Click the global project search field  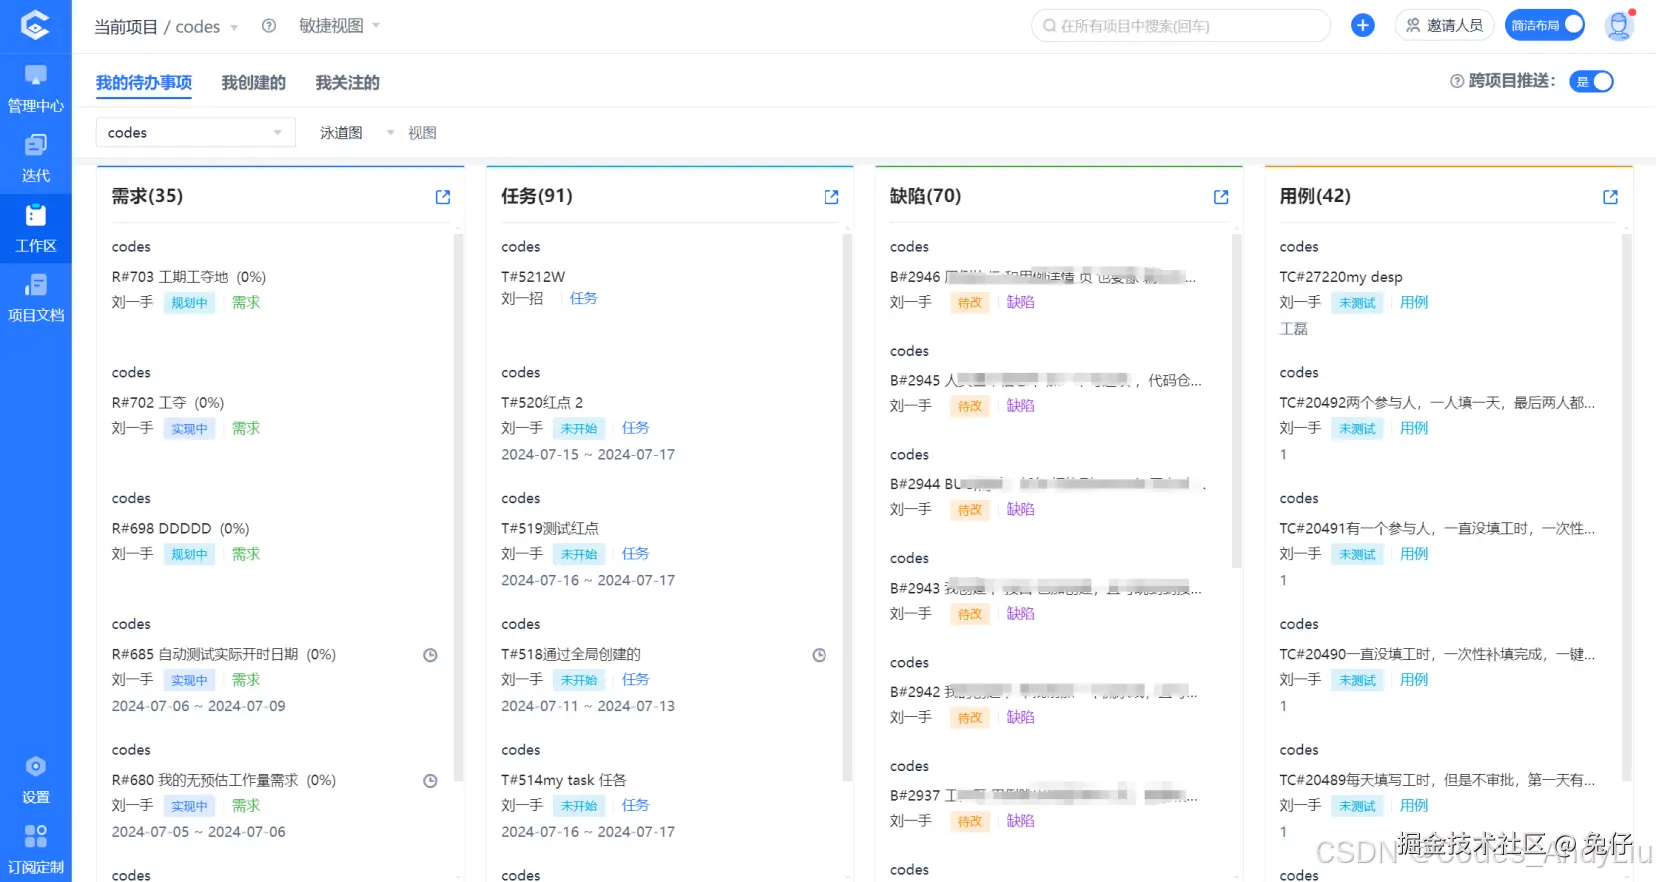click(x=1180, y=26)
